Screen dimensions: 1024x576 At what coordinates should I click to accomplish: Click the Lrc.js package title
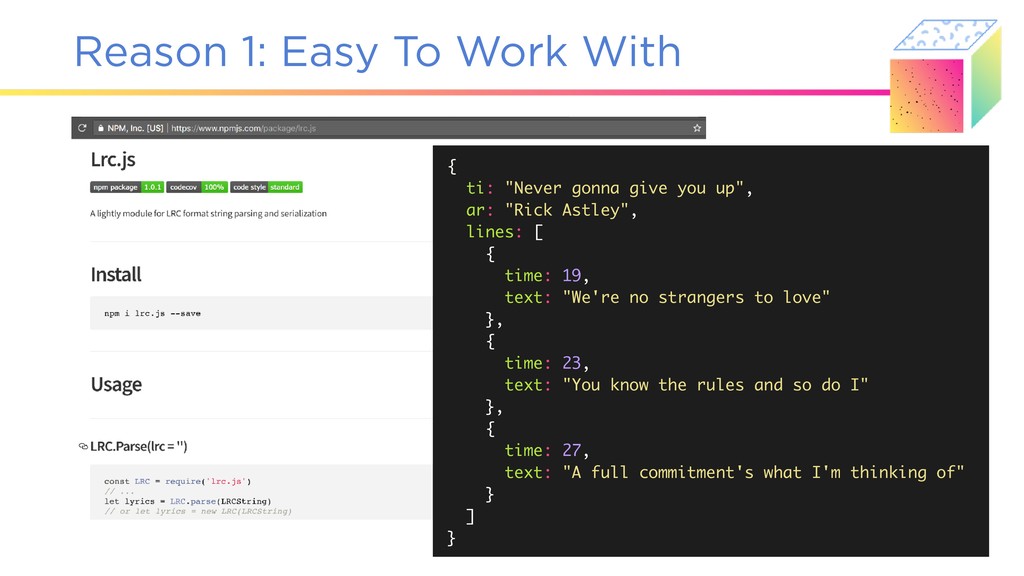click(x=113, y=160)
